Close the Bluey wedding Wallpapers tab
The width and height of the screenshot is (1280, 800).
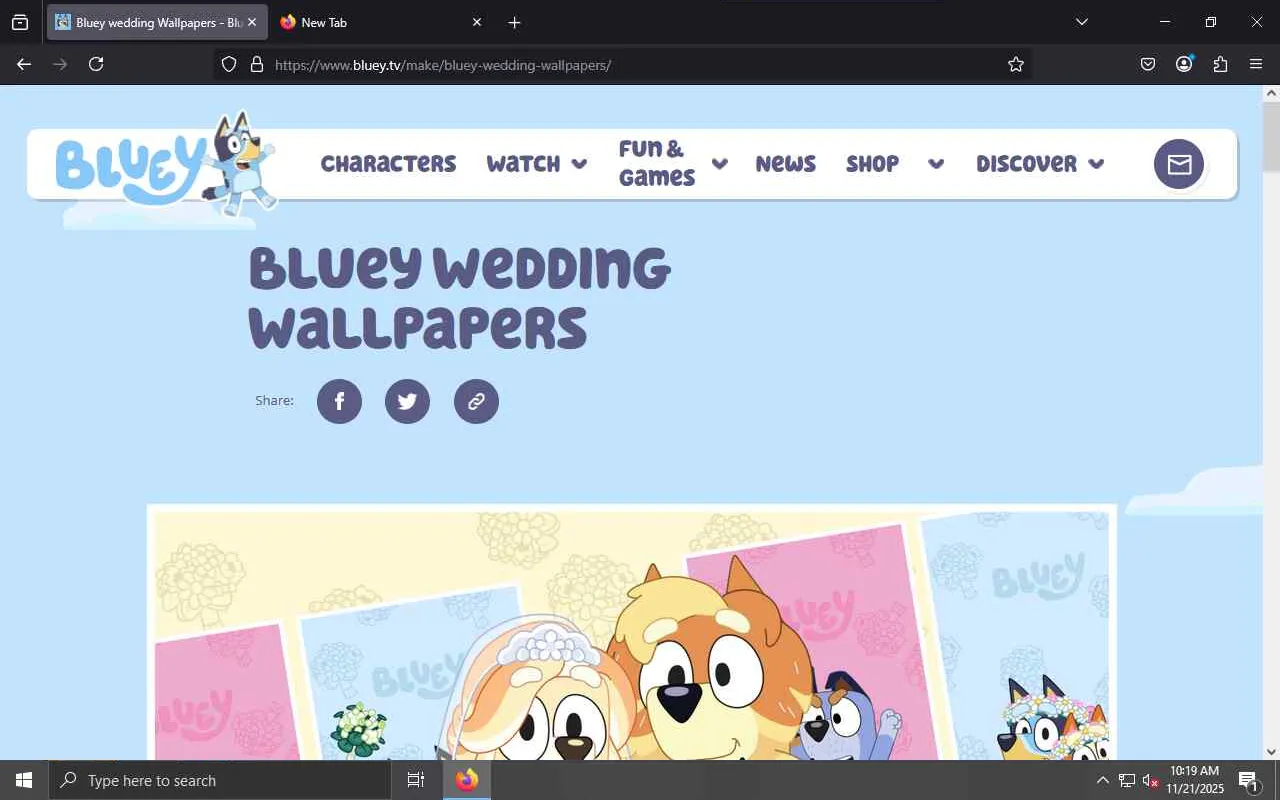(x=252, y=22)
